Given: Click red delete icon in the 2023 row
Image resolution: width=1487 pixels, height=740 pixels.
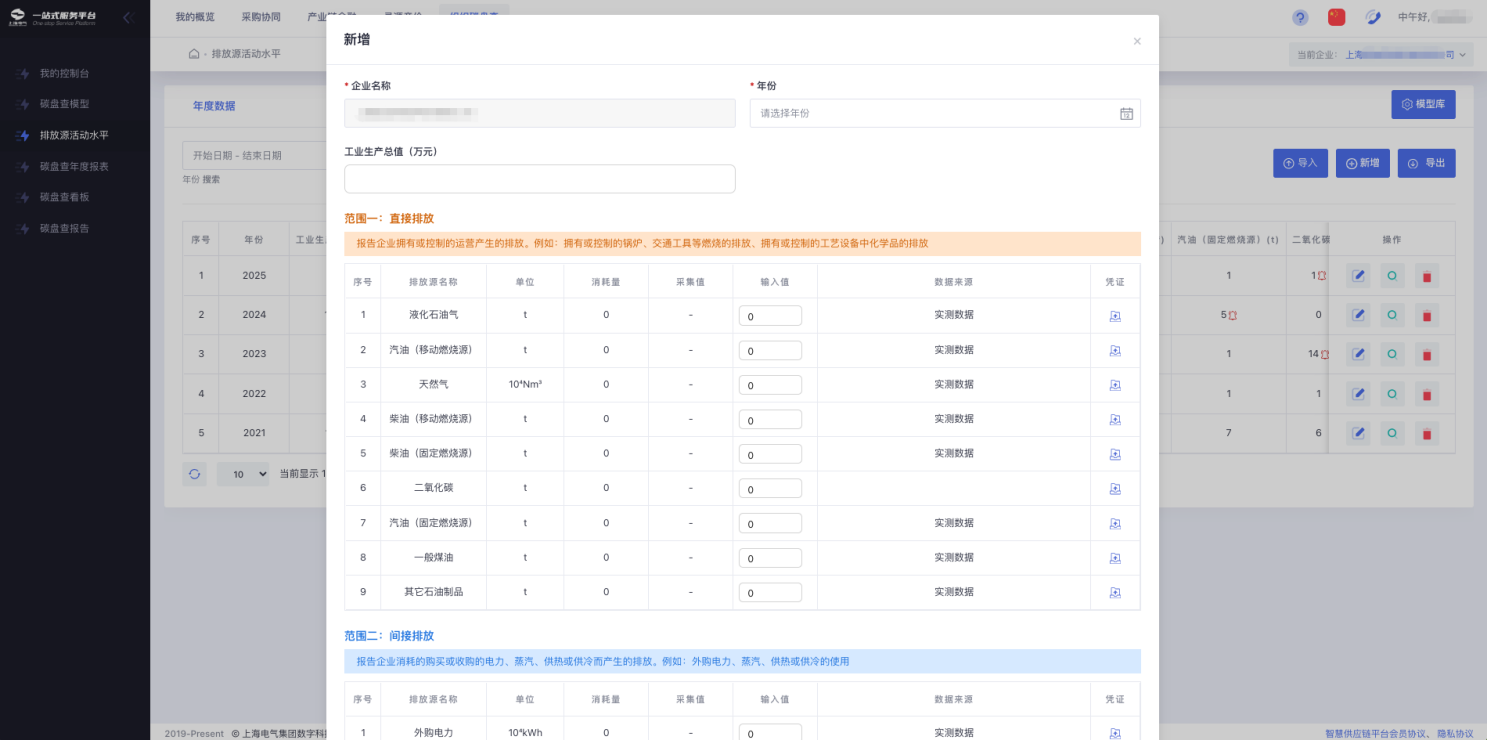Looking at the screenshot, I should (1427, 354).
